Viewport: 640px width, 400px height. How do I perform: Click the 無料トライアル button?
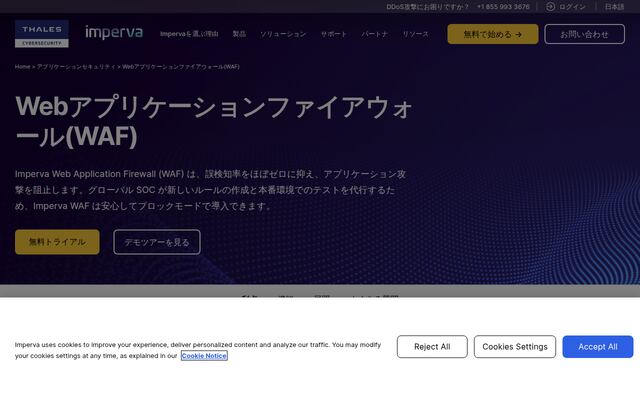[x=57, y=242]
